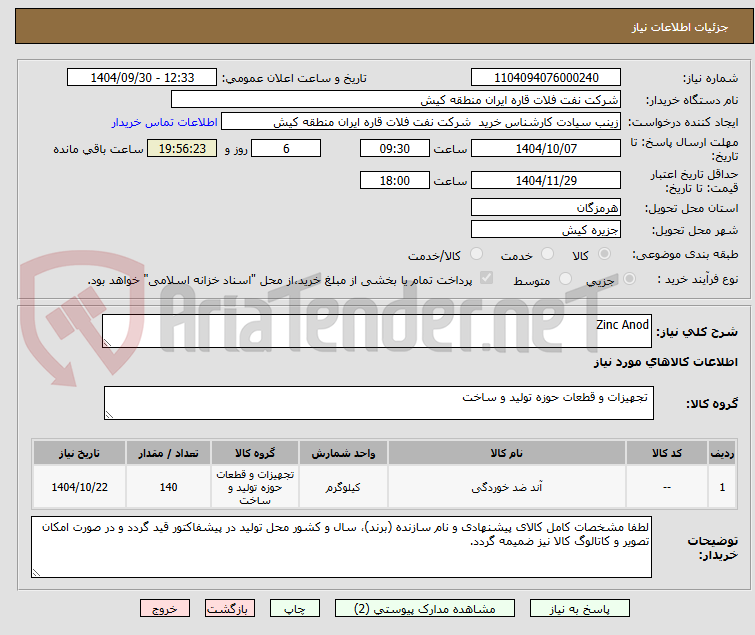
Task: Click the گروه کالا textarea
Action: click(x=378, y=403)
